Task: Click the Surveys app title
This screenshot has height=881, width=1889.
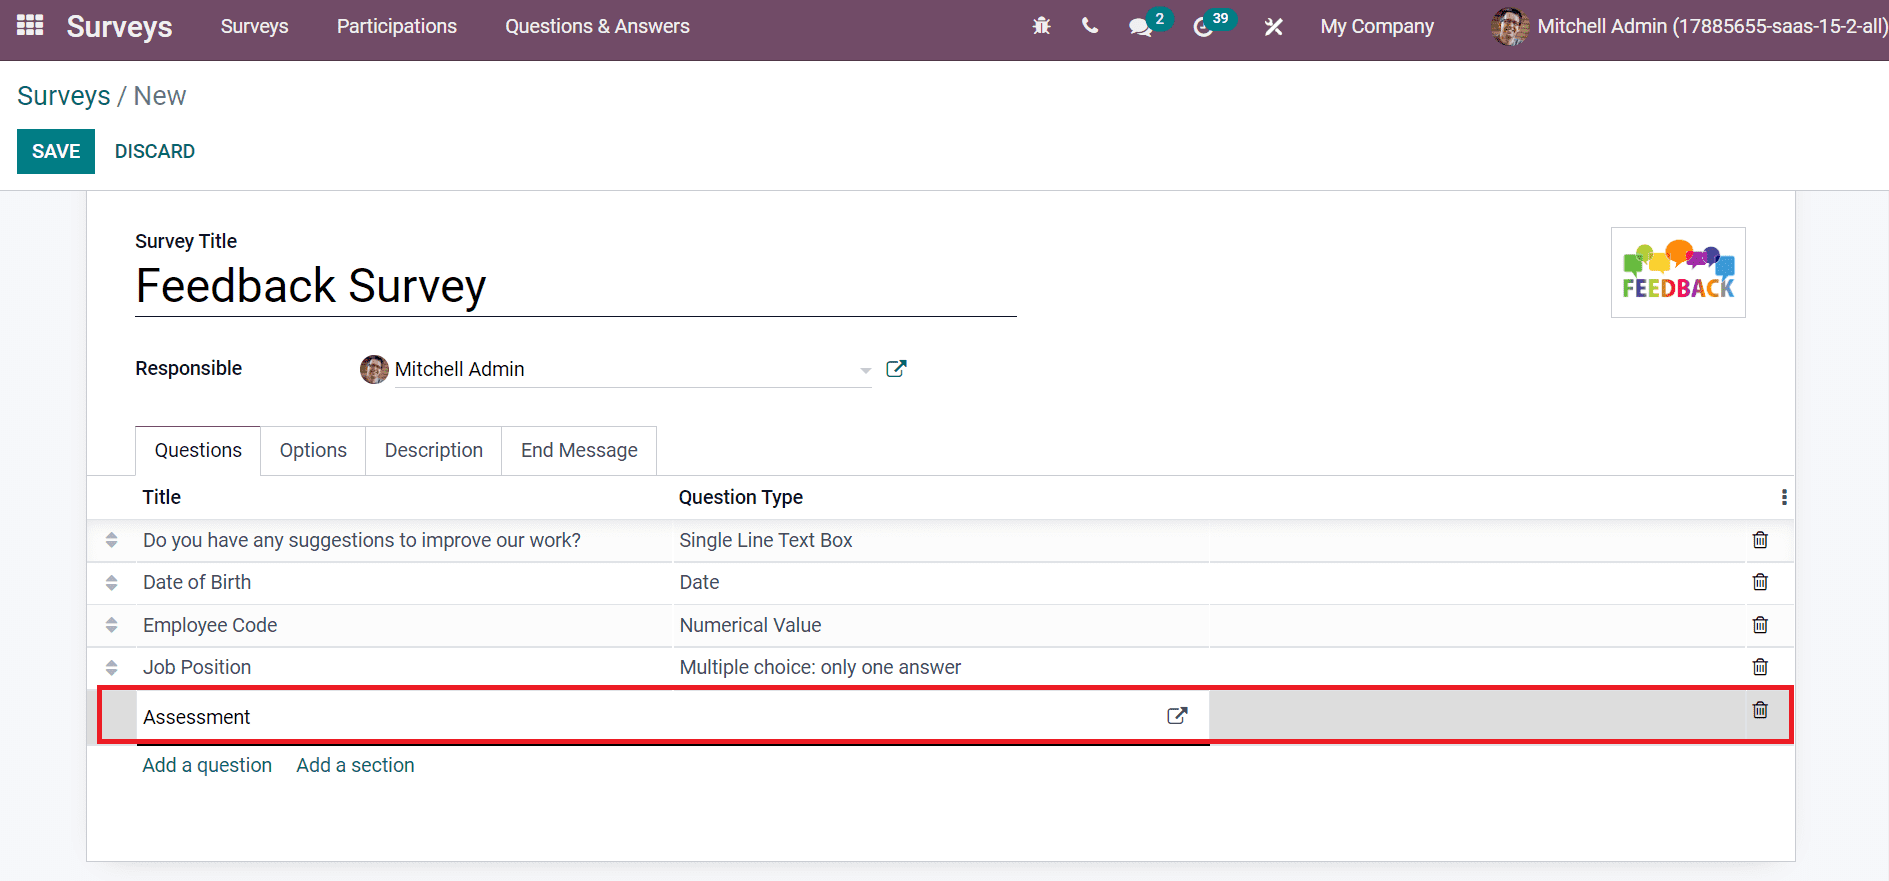Action: pyautogui.click(x=119, y=27)
